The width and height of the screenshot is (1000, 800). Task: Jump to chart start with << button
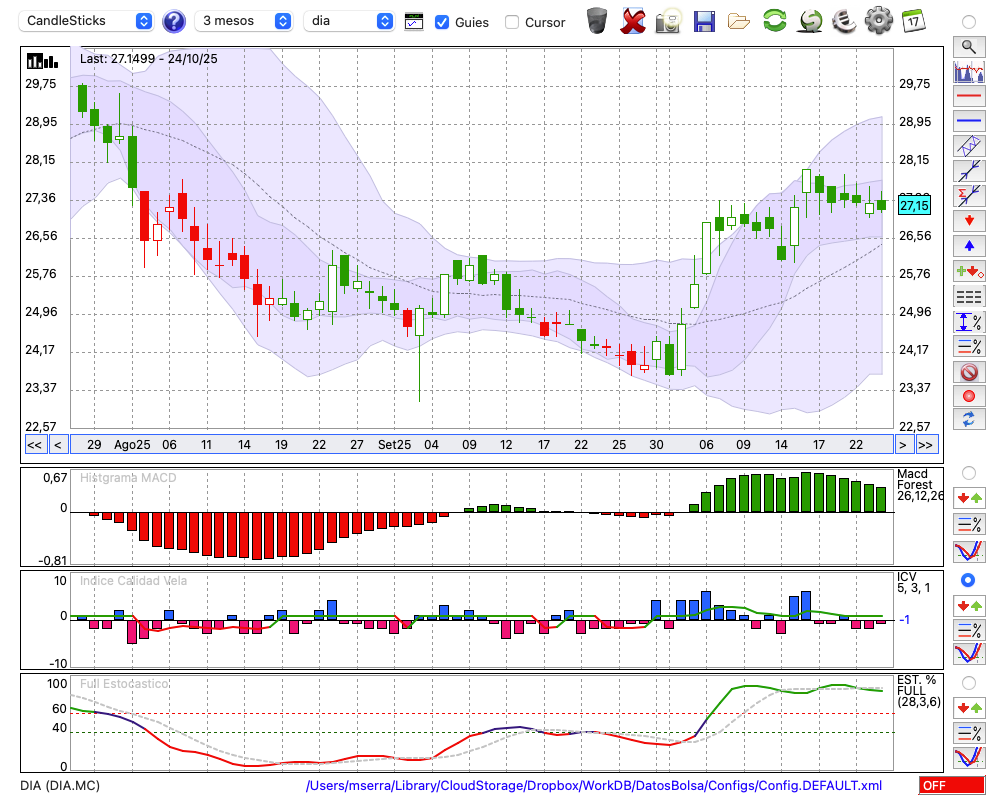35,445
